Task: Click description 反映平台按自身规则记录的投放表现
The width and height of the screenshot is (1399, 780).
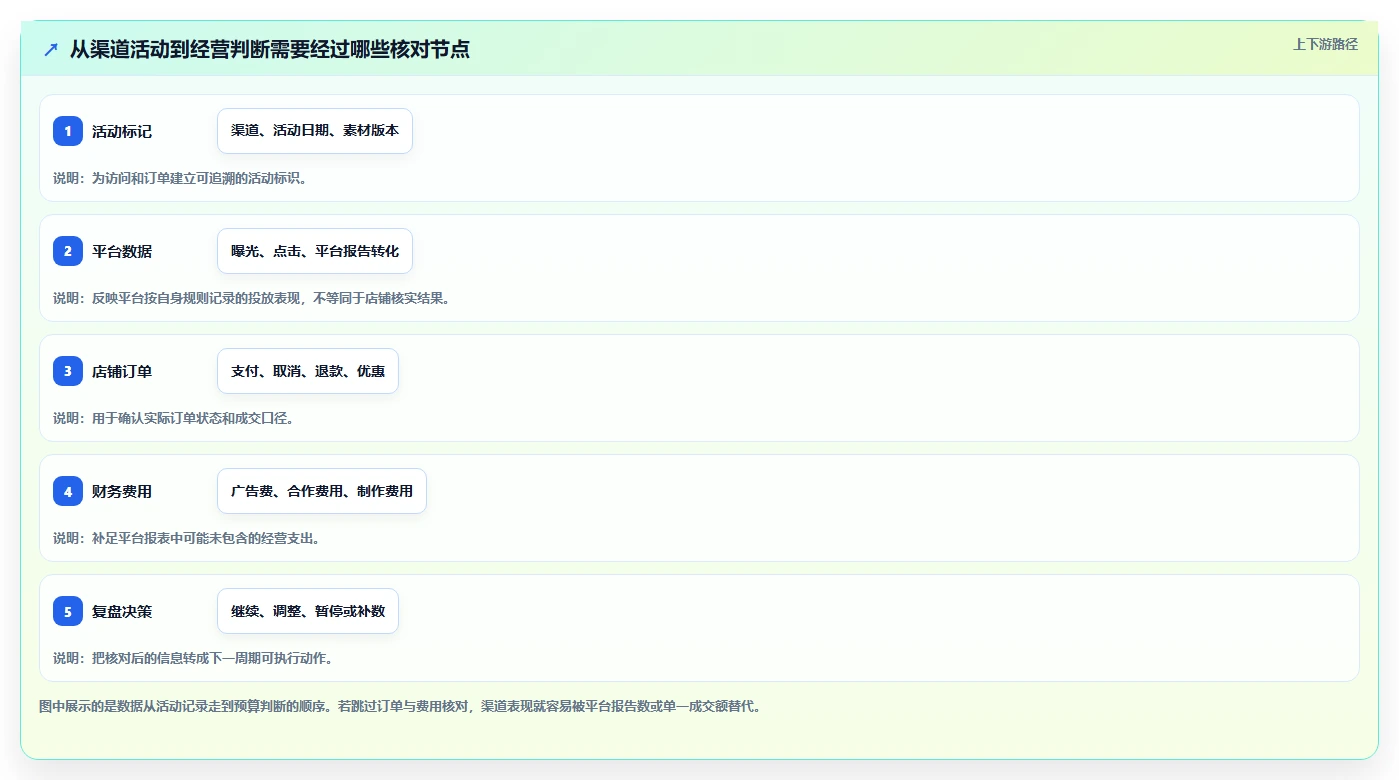Action: [x=251, y=298]
